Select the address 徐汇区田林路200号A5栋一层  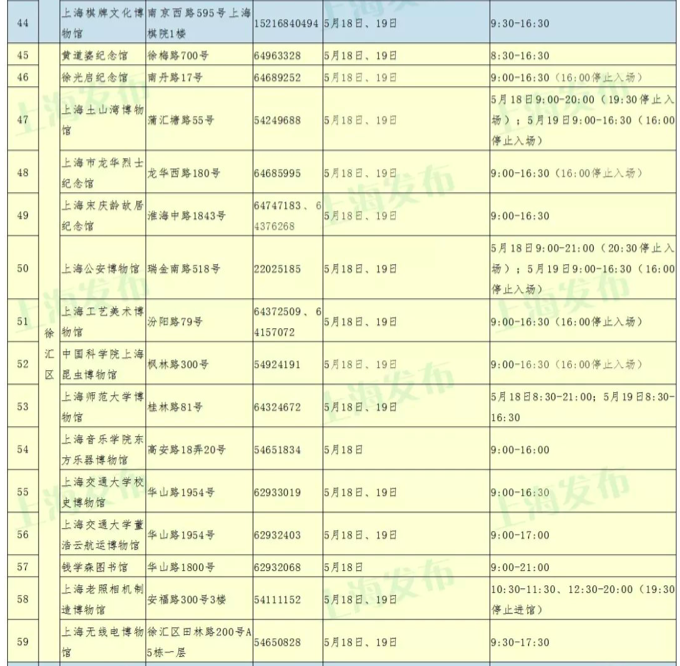click(199, 642)
